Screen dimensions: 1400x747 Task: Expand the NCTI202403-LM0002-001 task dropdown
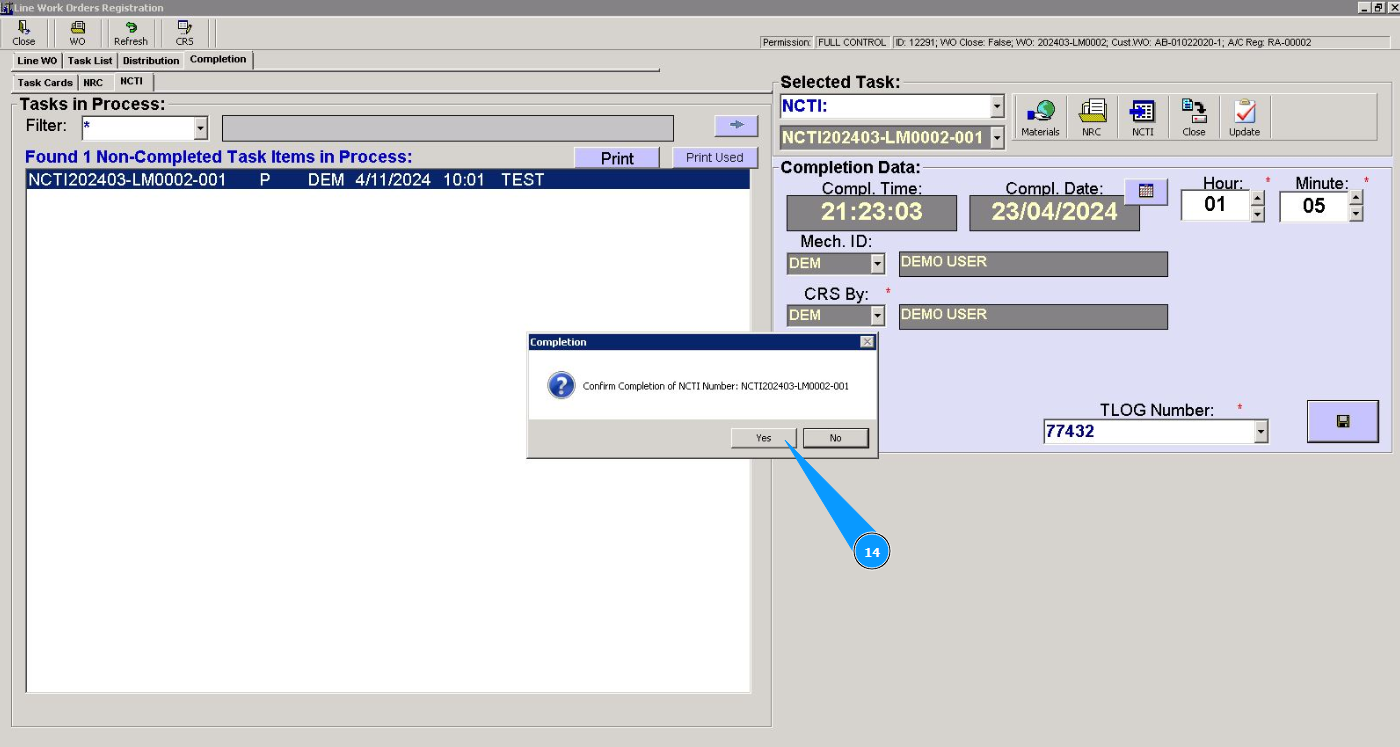[x=997, y=138]
